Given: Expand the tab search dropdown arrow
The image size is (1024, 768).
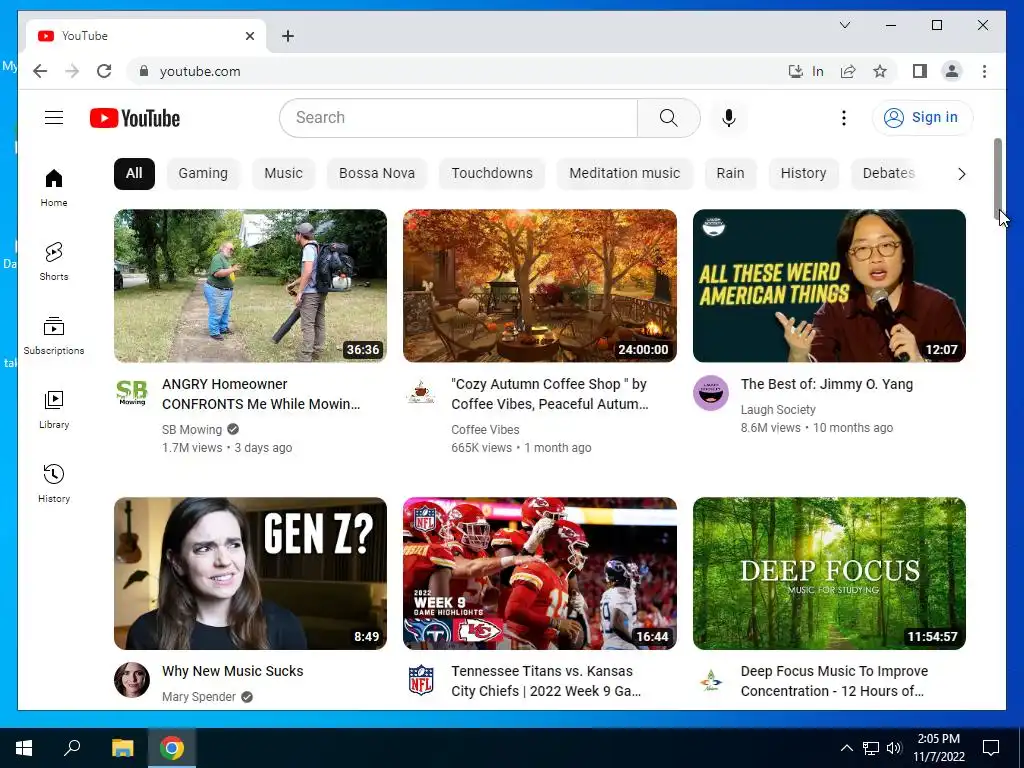Looking at the screenshot, I should coord(844,25).
